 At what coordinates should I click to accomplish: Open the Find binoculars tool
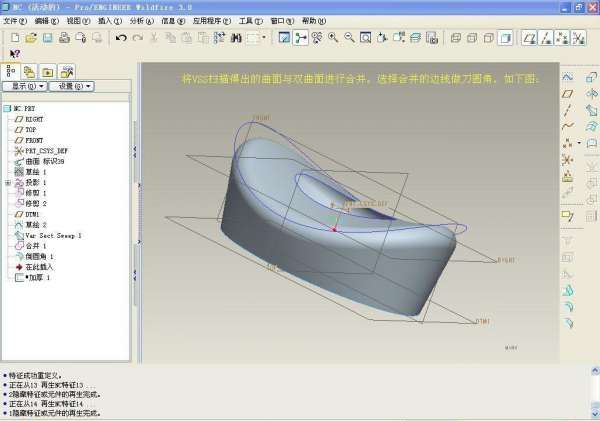tap(236, 38)
